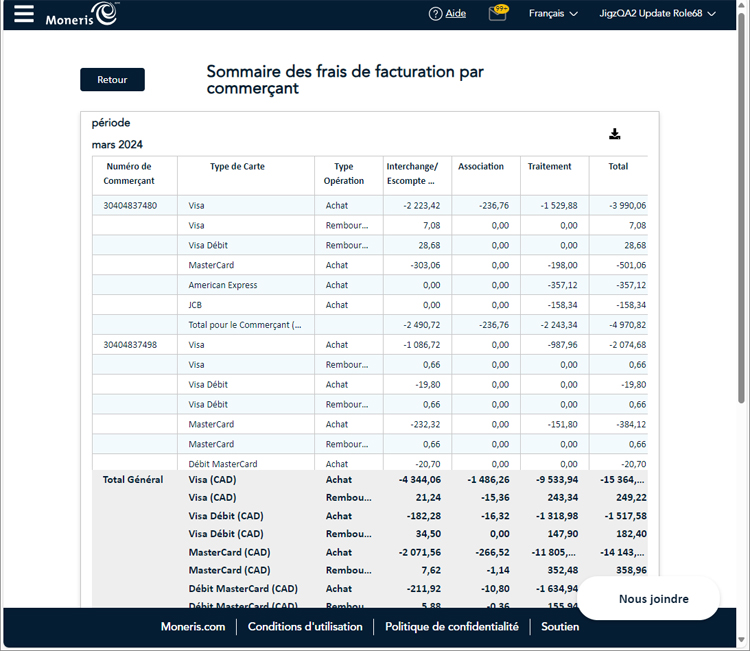Sort by Numéro de Commerçant column header
Screen dimensions: 750x651
[x=129, y=174]
